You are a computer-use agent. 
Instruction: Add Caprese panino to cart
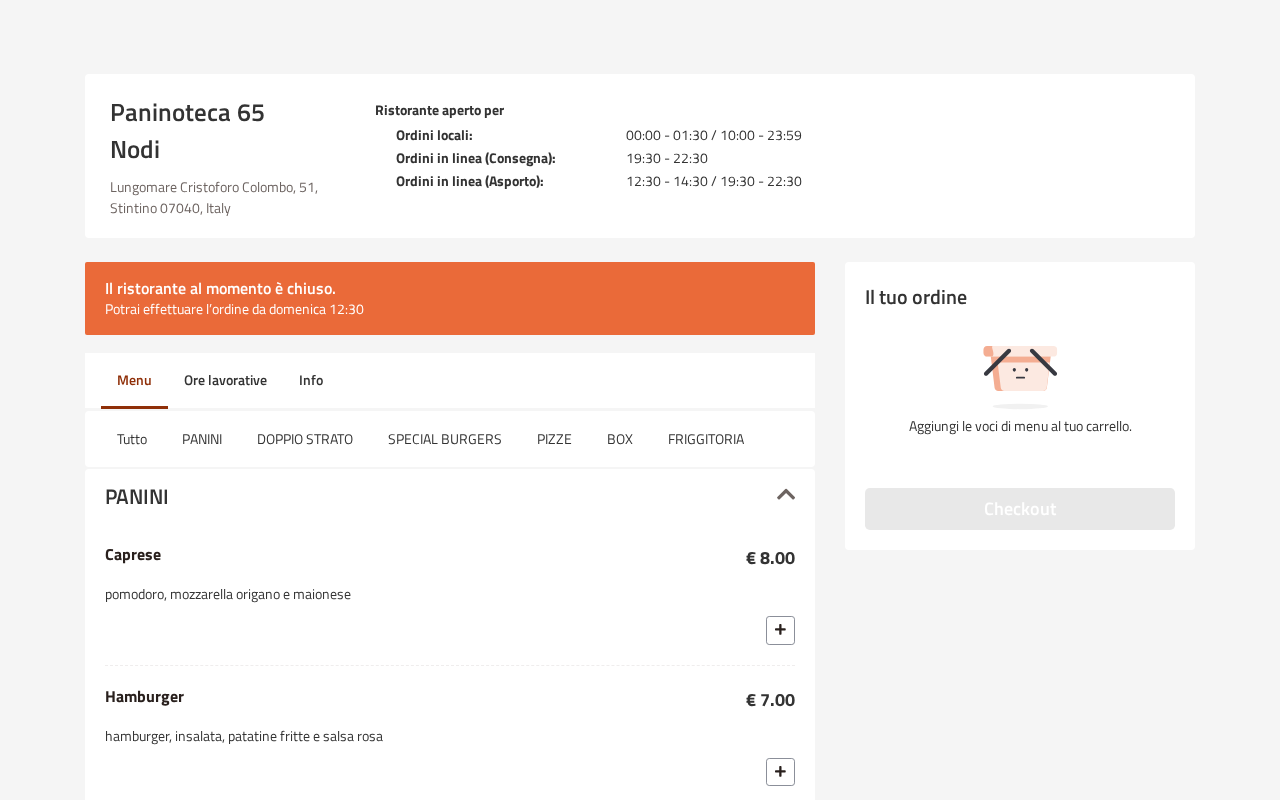(x=780, y=630)
